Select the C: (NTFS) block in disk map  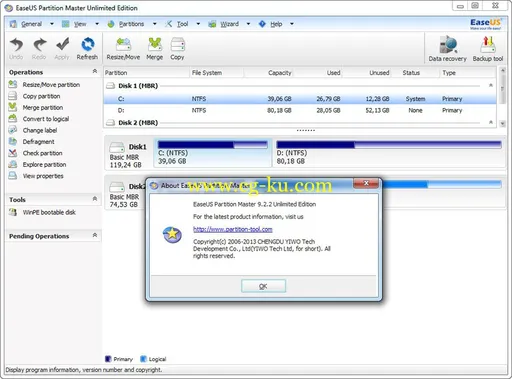[x=213, y=153]
